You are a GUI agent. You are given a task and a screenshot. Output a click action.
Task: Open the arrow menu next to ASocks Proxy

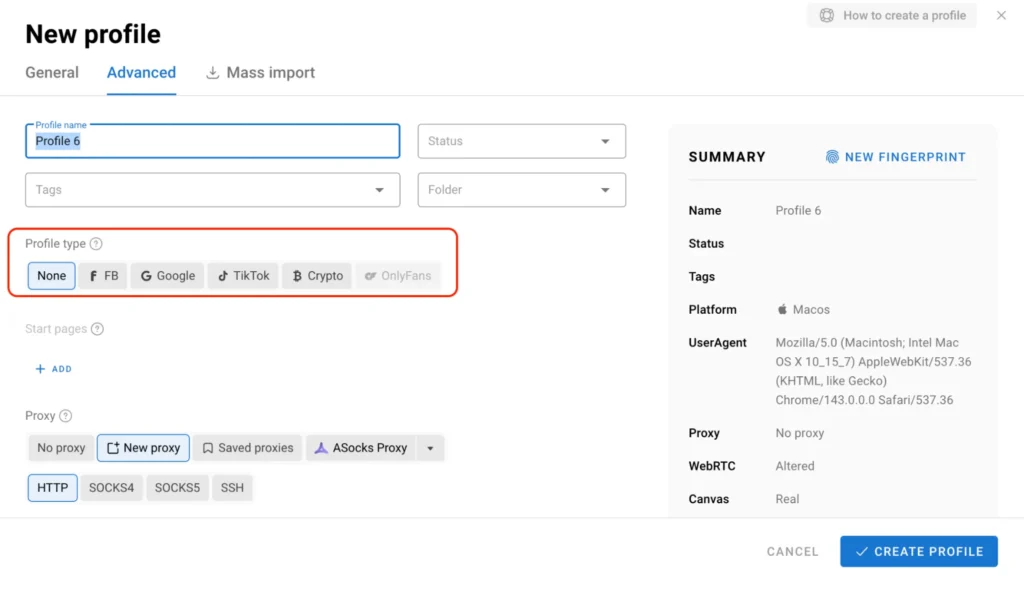tap(430, 447)
